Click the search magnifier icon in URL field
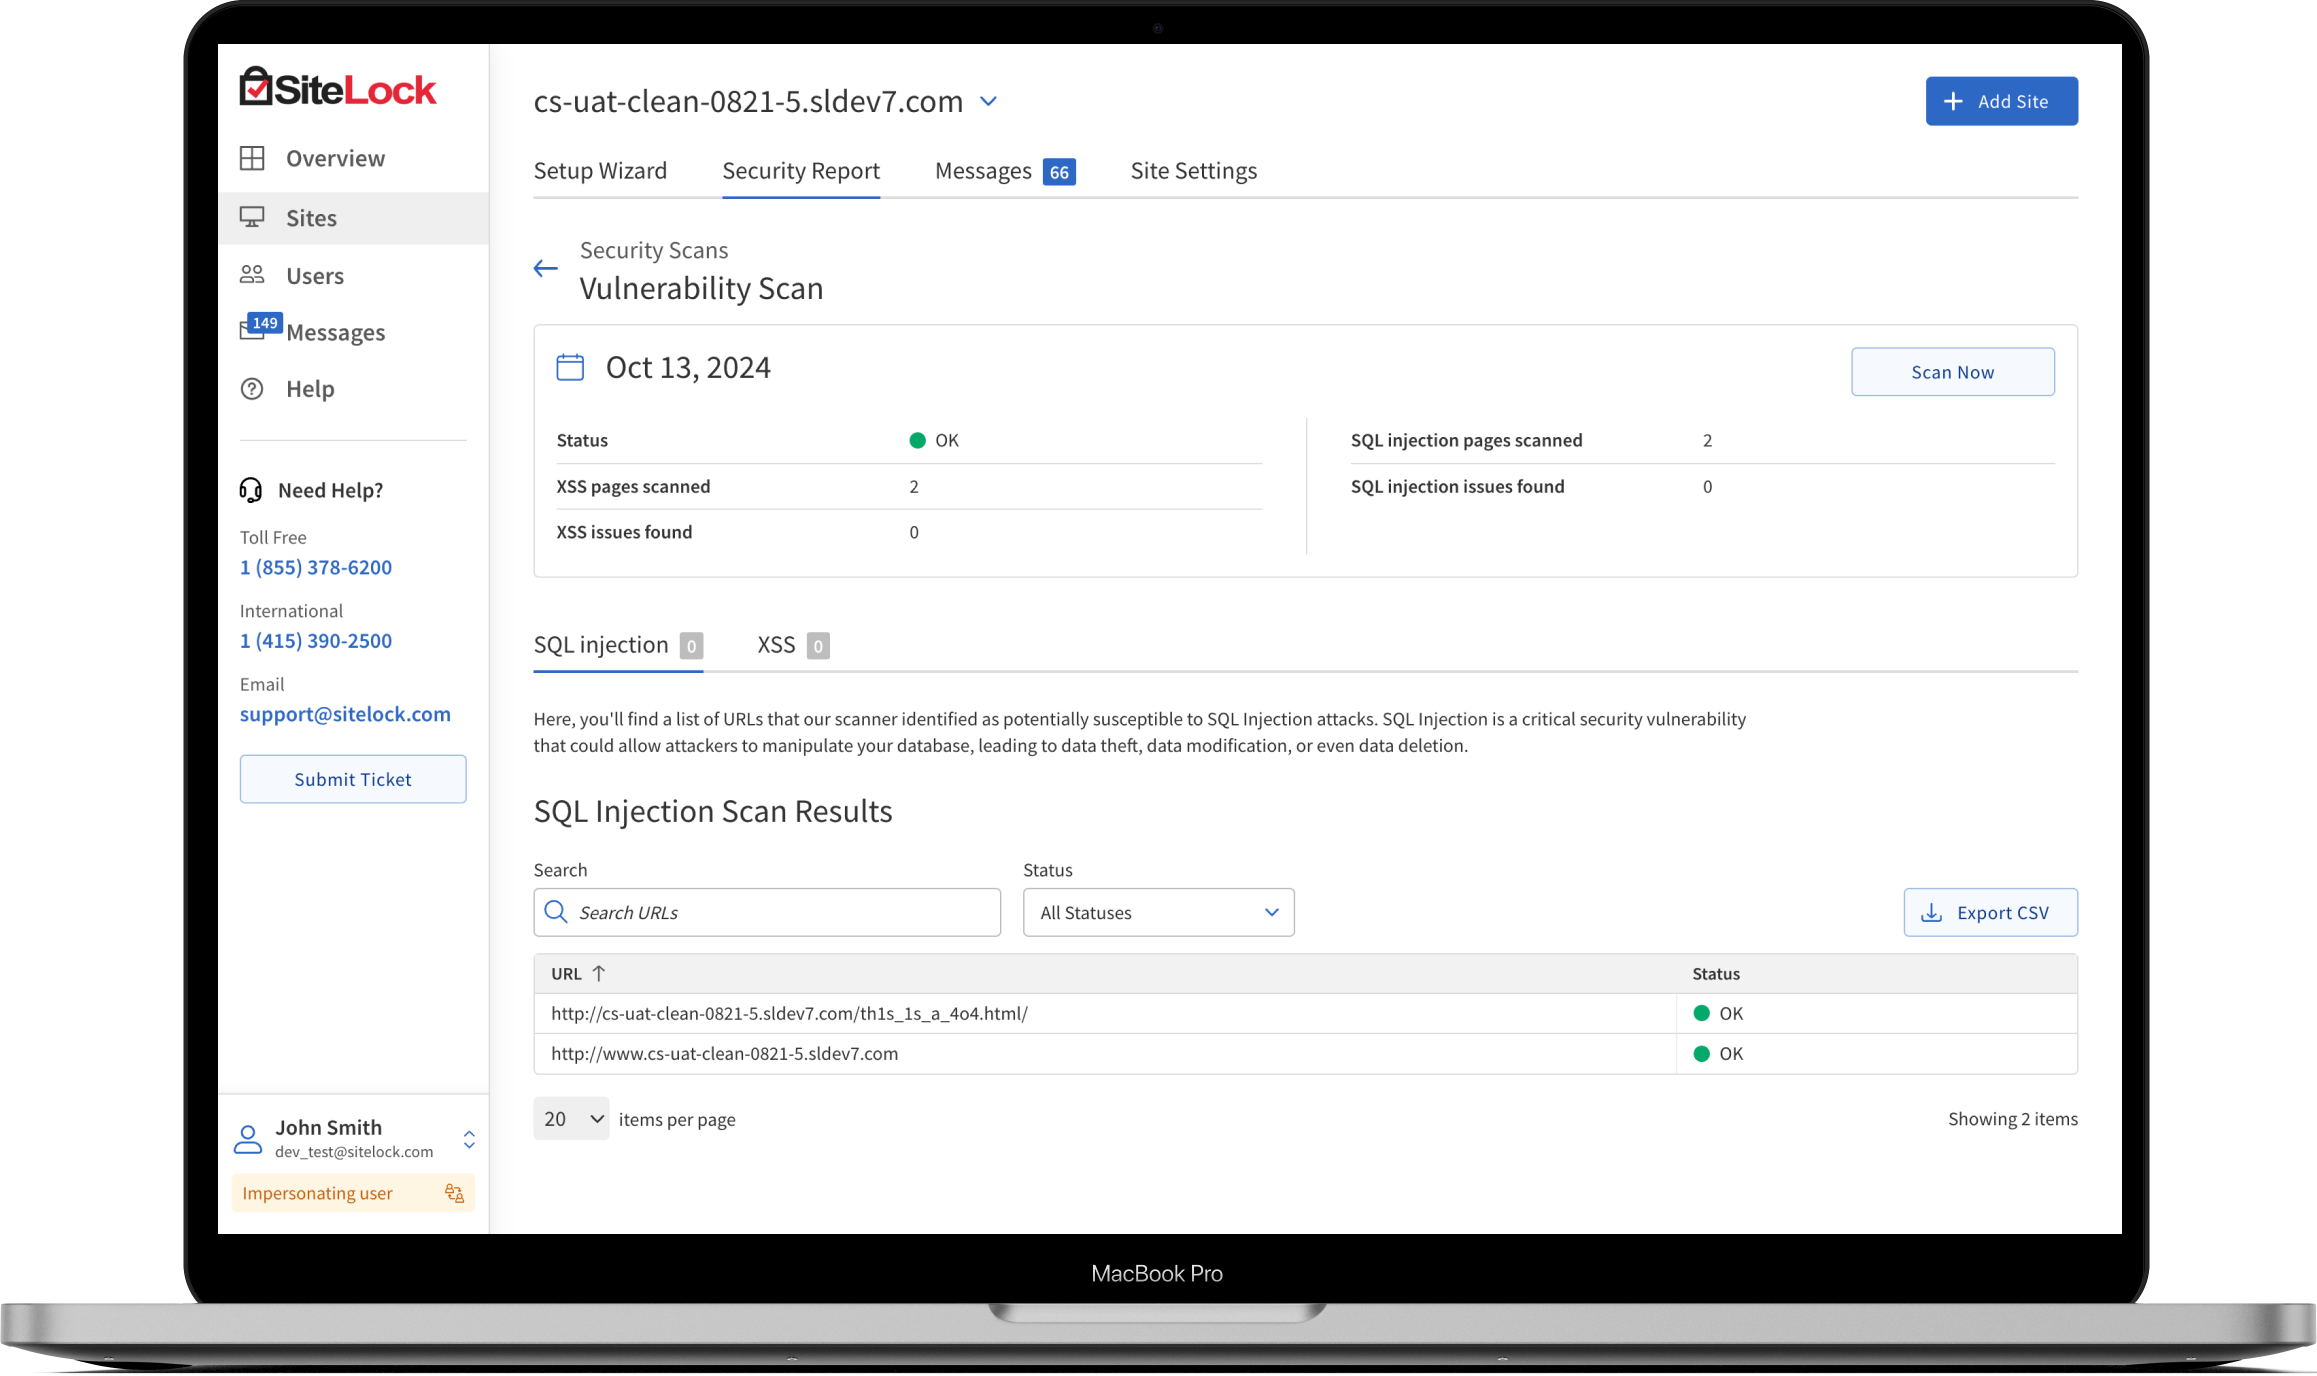 pyautogui.click(x=555, y=912)
